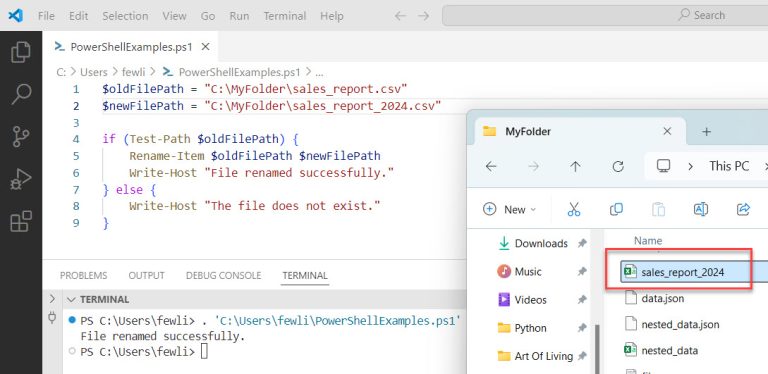Image resolution: width=768 pixels, height=374 pixels.
Task: Open the Search view in activity bar
Action: (21, 94)
